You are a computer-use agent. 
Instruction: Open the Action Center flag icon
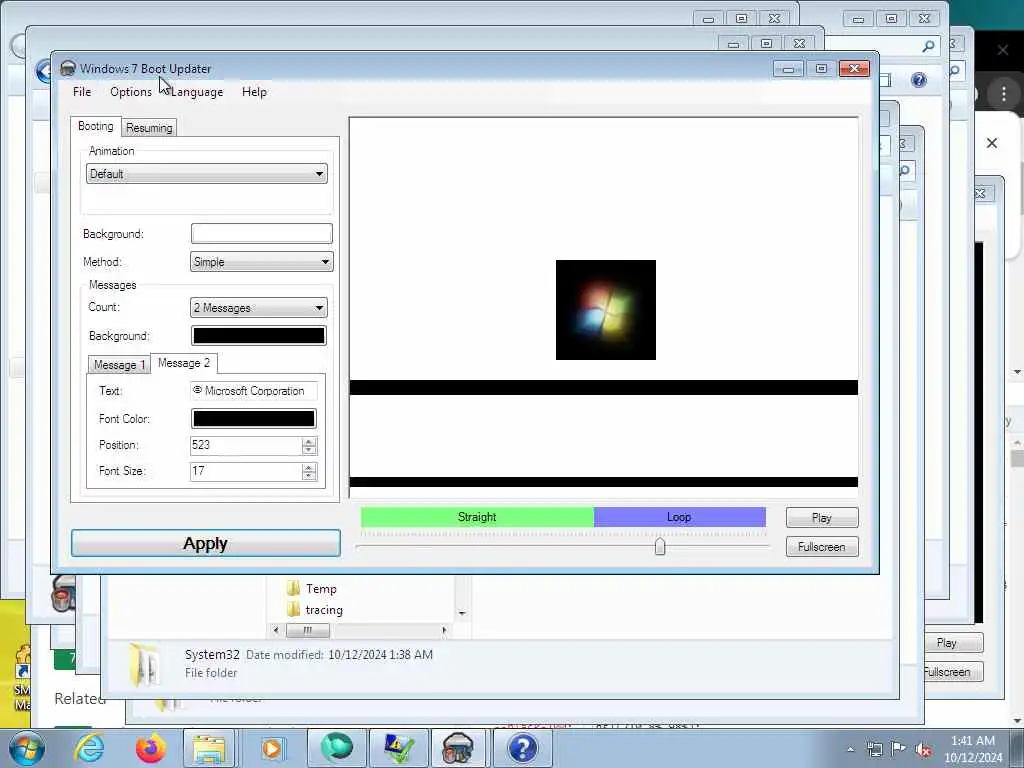click(898, 749)
